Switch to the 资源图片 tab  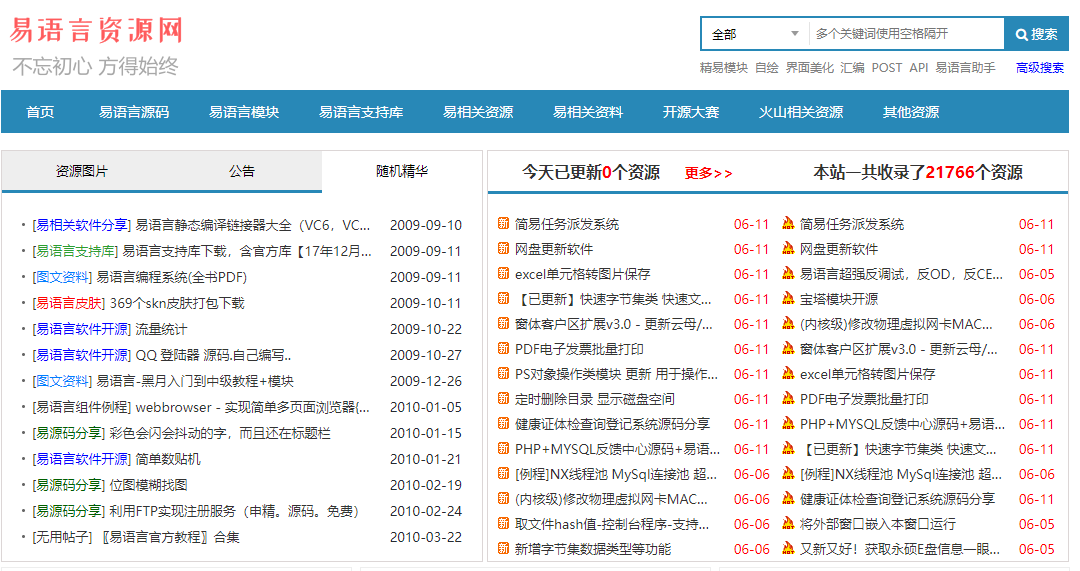click(82, 171)
